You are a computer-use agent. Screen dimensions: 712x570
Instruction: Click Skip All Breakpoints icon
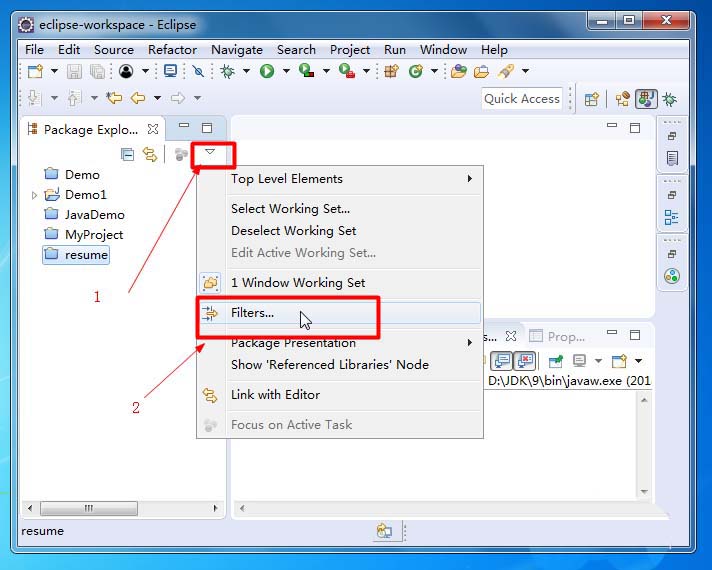tap(198, 71)
